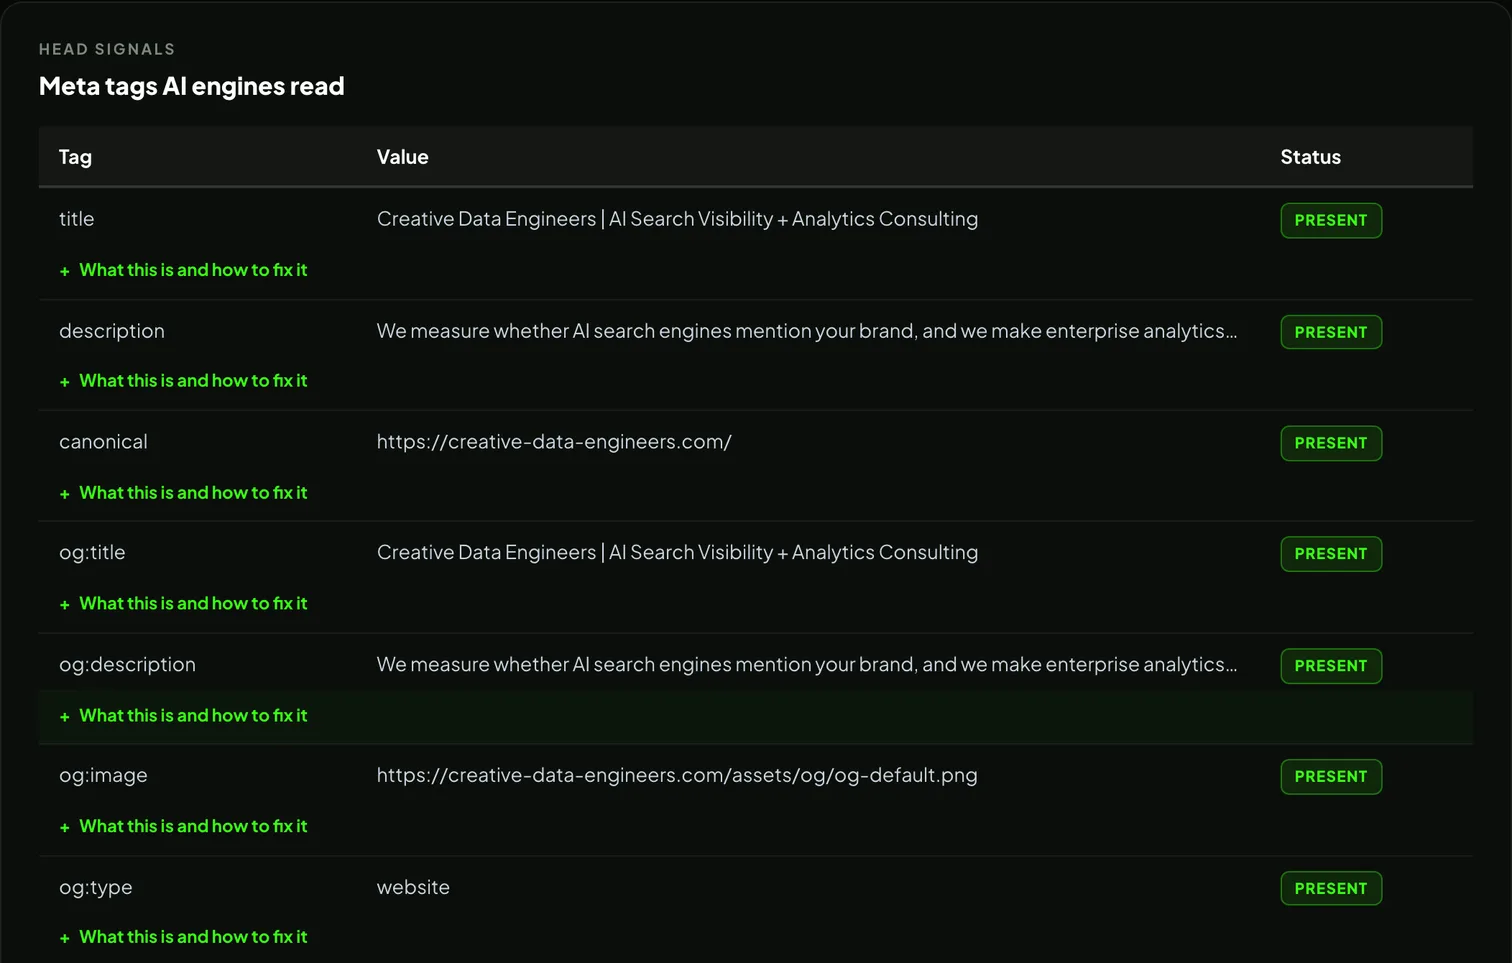Select the 'og:title' tag name cell
The image size is (1512, 963).
coord(92,553)
